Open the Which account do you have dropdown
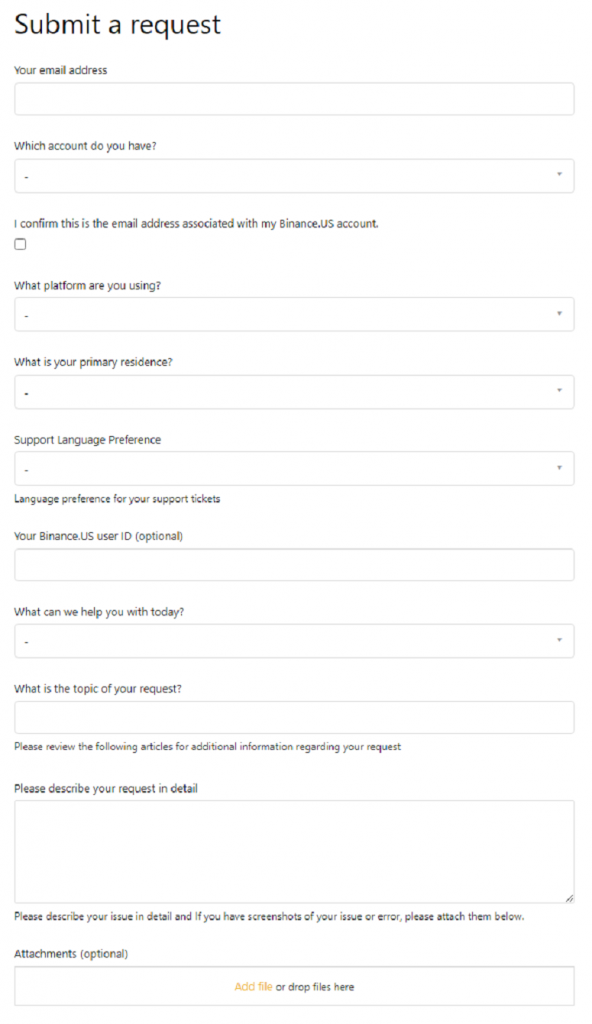The width and height of the screenshot is (592, 1024). click(294, 176)
